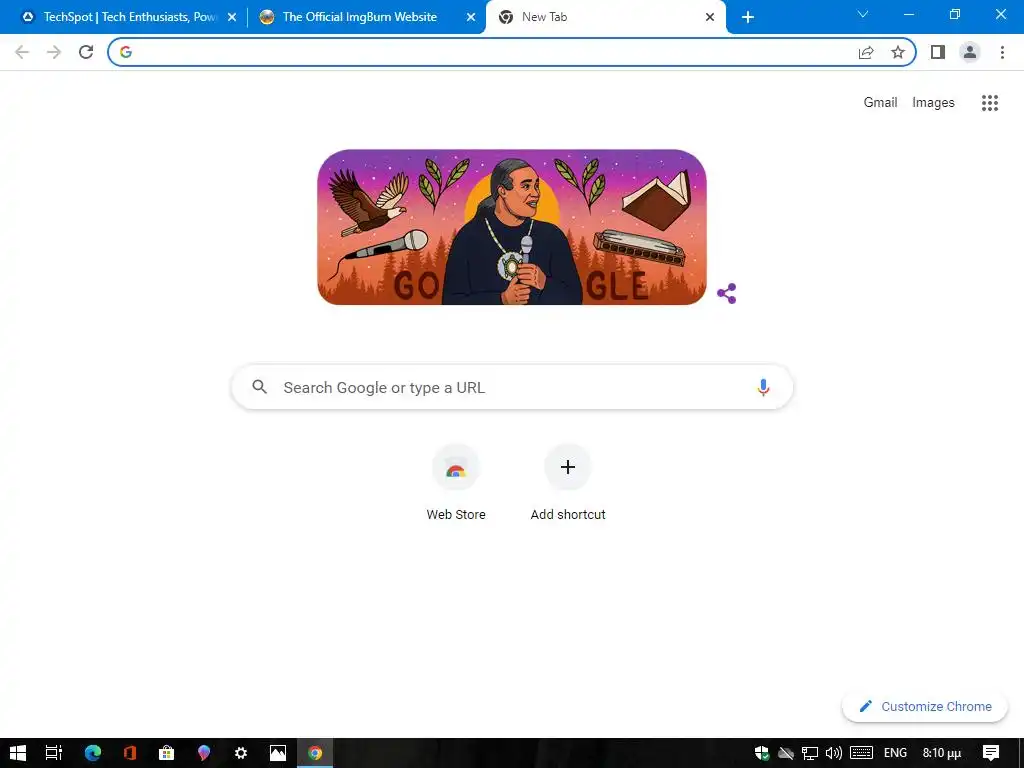Switch to The Official ImgBurn Website tab

360,17
